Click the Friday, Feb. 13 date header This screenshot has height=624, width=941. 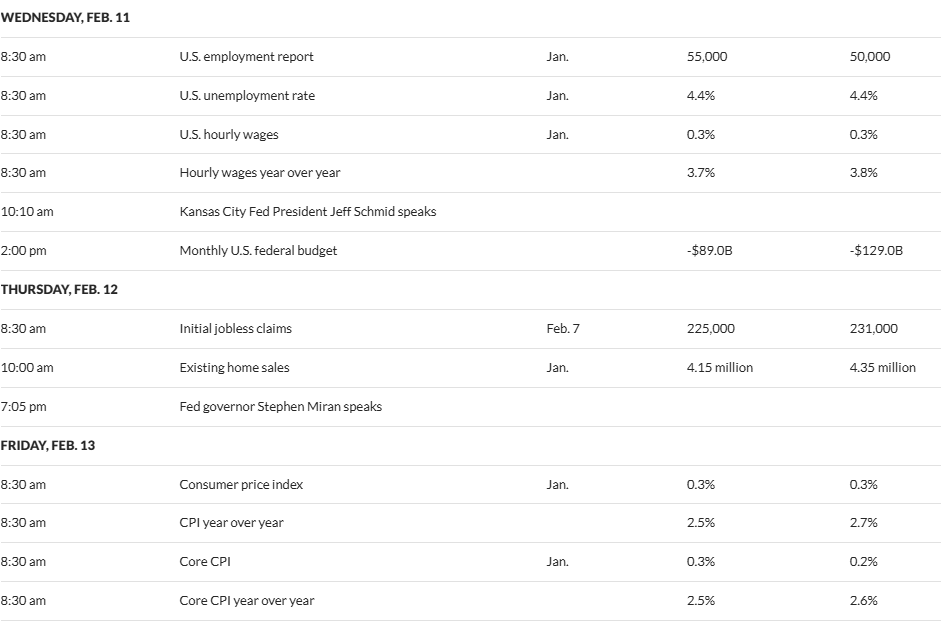(48, 446)
